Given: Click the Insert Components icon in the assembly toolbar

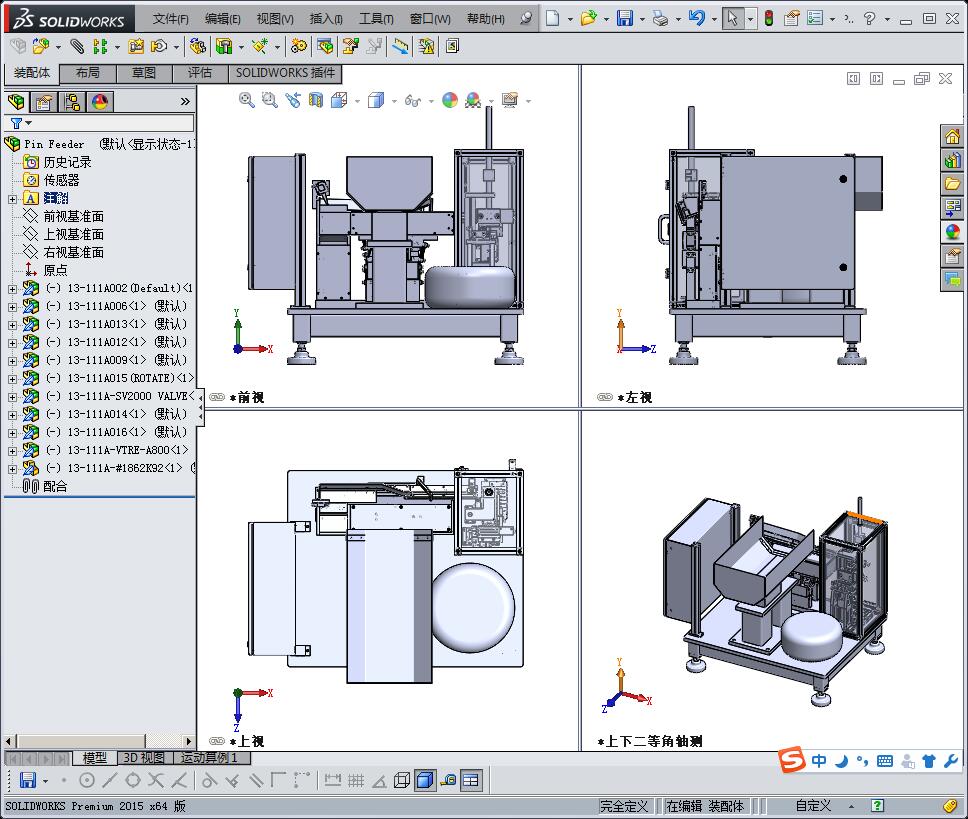Looking at the screenshot, I should click(x=41, y=46).
